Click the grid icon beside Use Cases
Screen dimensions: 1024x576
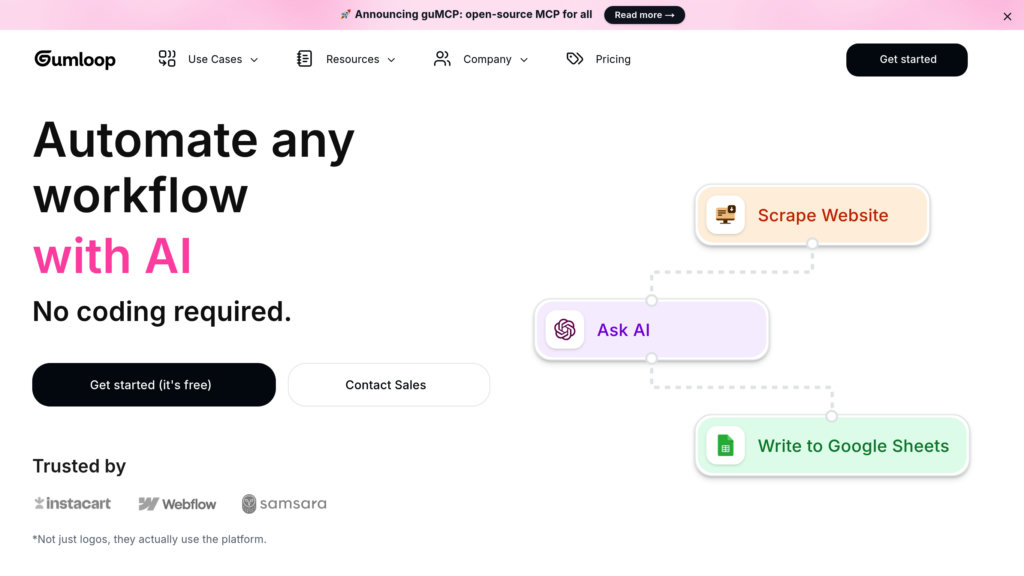point(166,59)
